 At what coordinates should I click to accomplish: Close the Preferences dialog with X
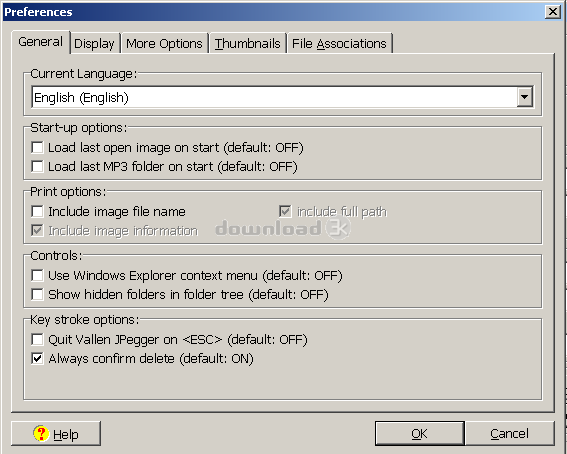pyautogui.click(x=553, y=12)
